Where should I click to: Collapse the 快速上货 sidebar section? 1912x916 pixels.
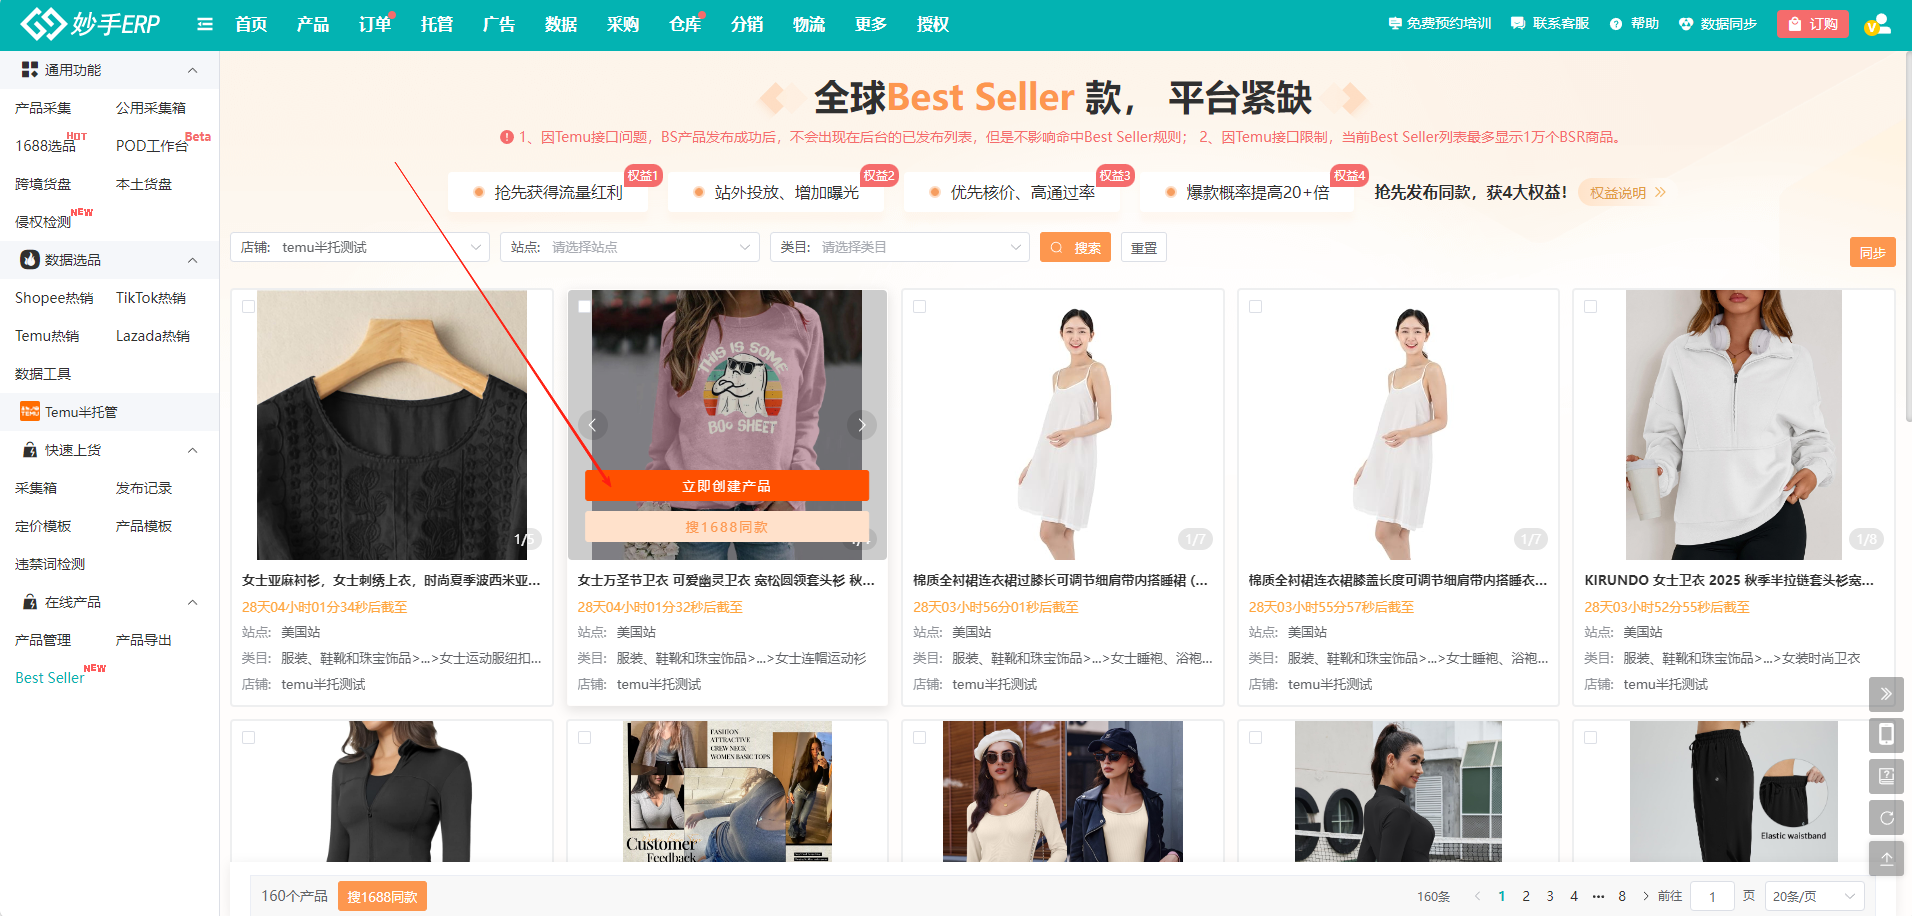tap(193, 450)
